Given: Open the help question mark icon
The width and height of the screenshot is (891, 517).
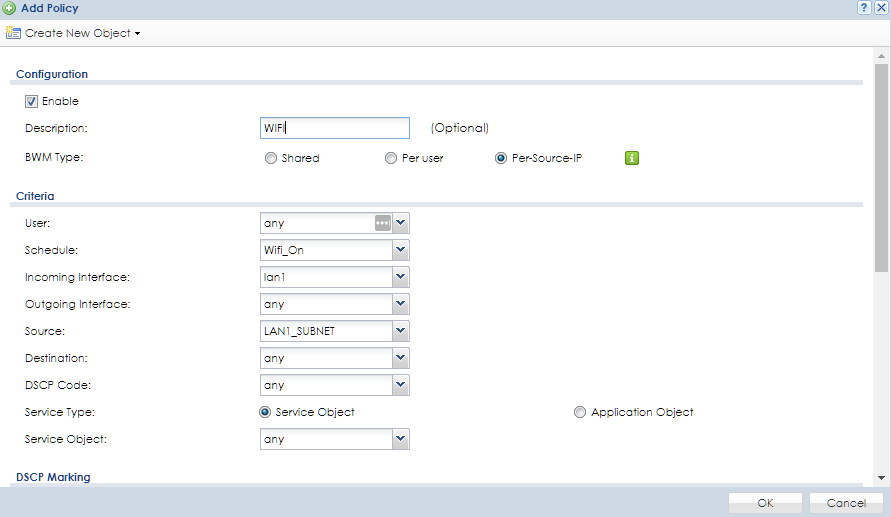Looking at the screenshot, I should [863, 8].
